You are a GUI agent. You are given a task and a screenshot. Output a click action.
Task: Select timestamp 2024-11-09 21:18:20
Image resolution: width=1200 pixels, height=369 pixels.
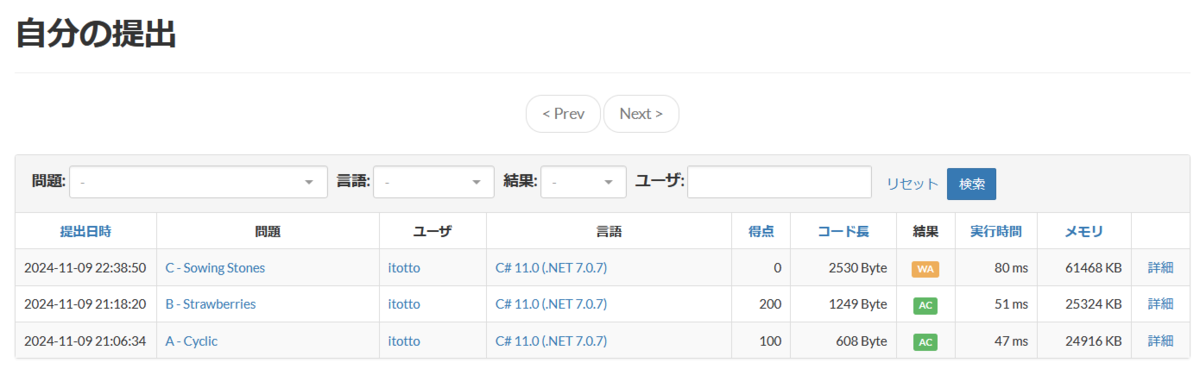coord(85,304)
